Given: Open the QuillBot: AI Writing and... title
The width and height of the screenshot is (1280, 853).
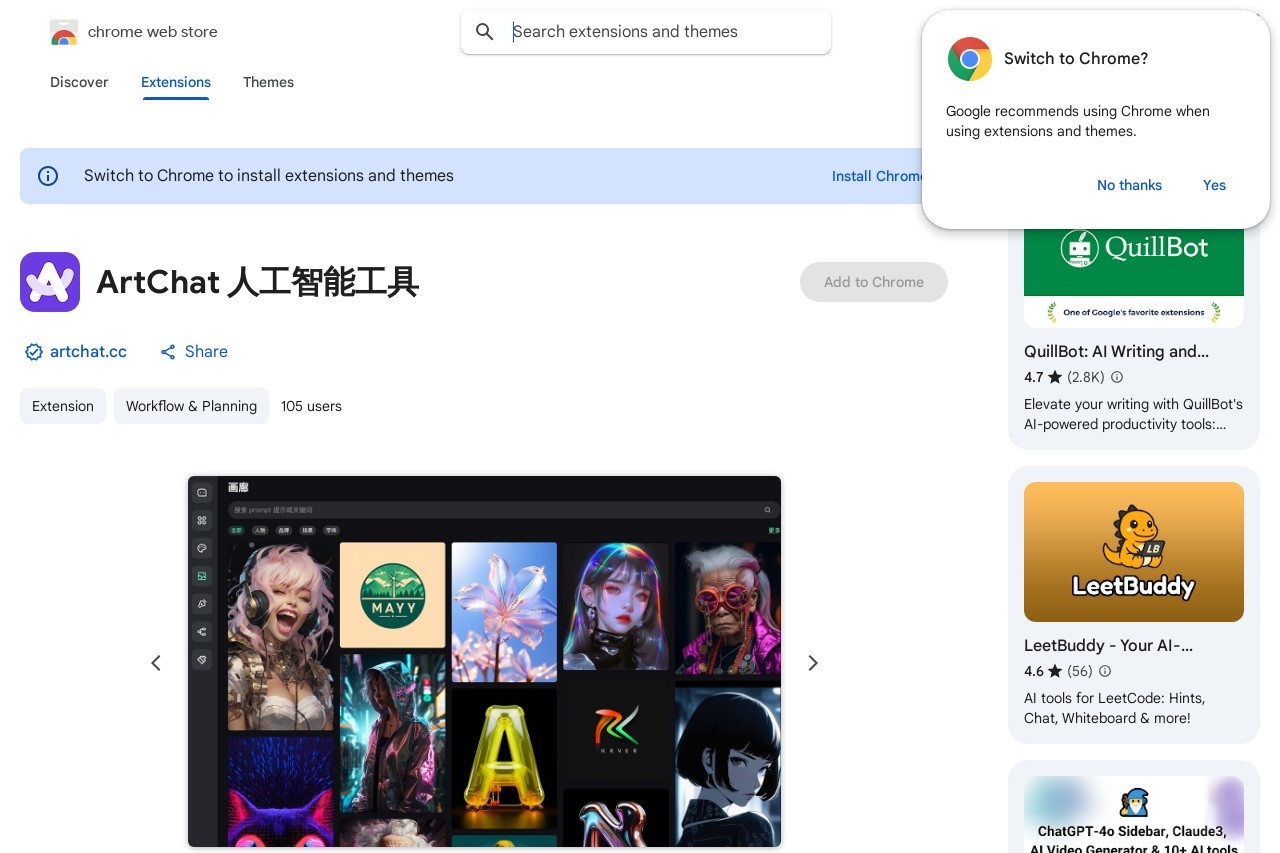Looking at the screenshot, I should click(x=1116, y=351).
